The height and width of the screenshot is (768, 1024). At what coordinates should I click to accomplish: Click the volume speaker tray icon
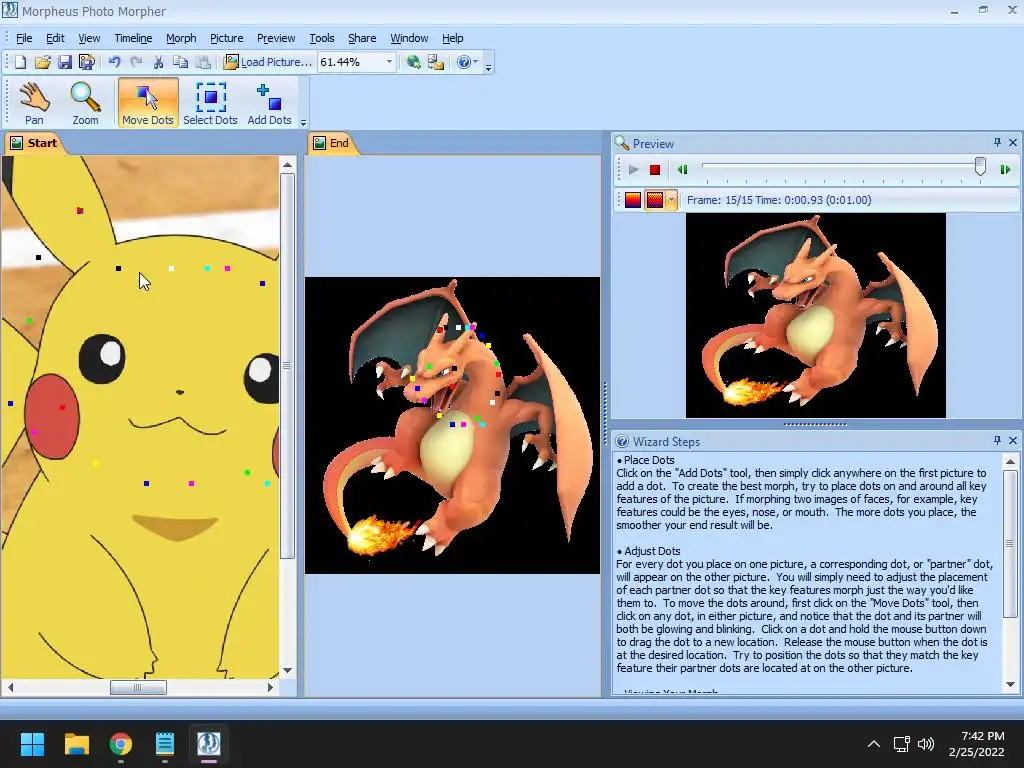click(925, 744)
